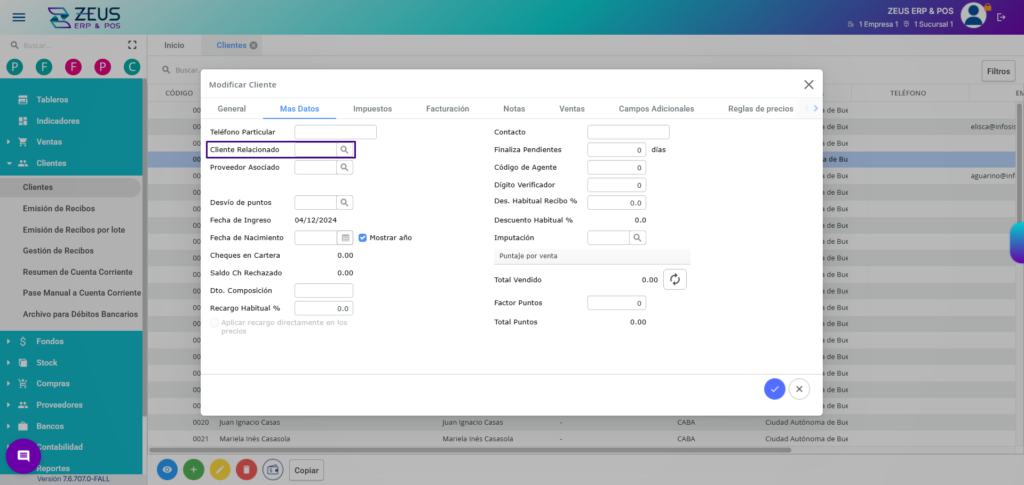Click the Teléfono Particular input field

[x=335, y=132]
